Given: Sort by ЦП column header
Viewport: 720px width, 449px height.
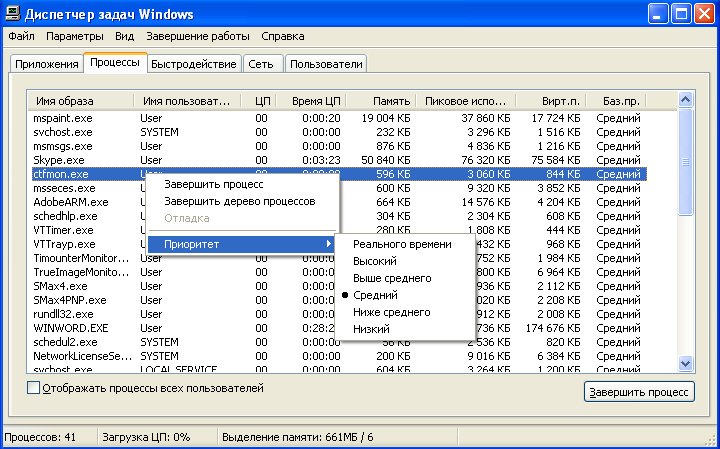Looking at the screenshot, I should click(259, 101).
